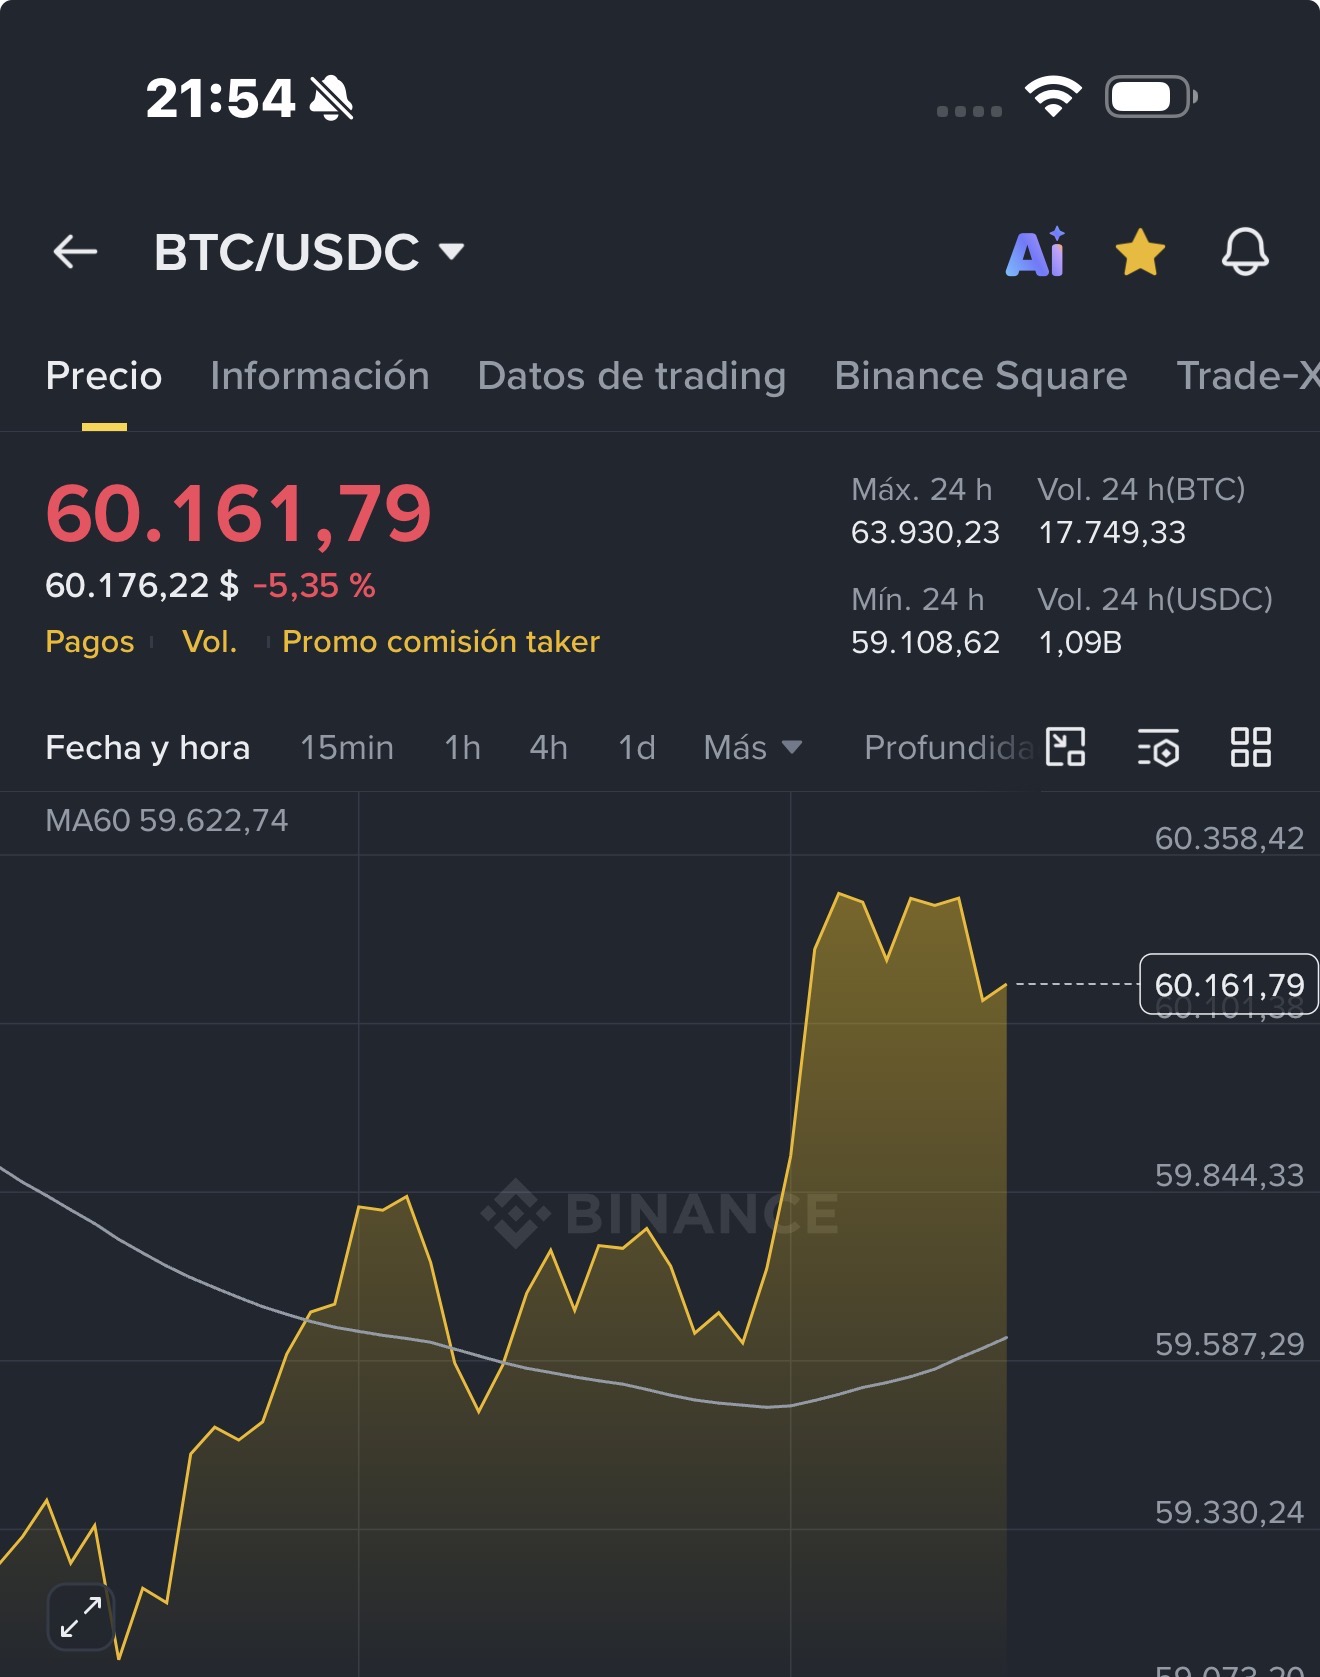Open the Datos de trading tab
Image resolution: width=1320 pixels, height=1677 pixels.
[632, 376]
